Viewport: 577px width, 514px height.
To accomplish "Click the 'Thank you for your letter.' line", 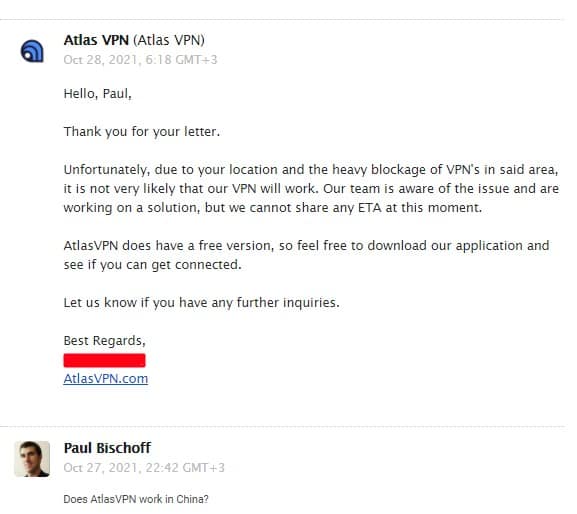I will [x=142, y=132].
